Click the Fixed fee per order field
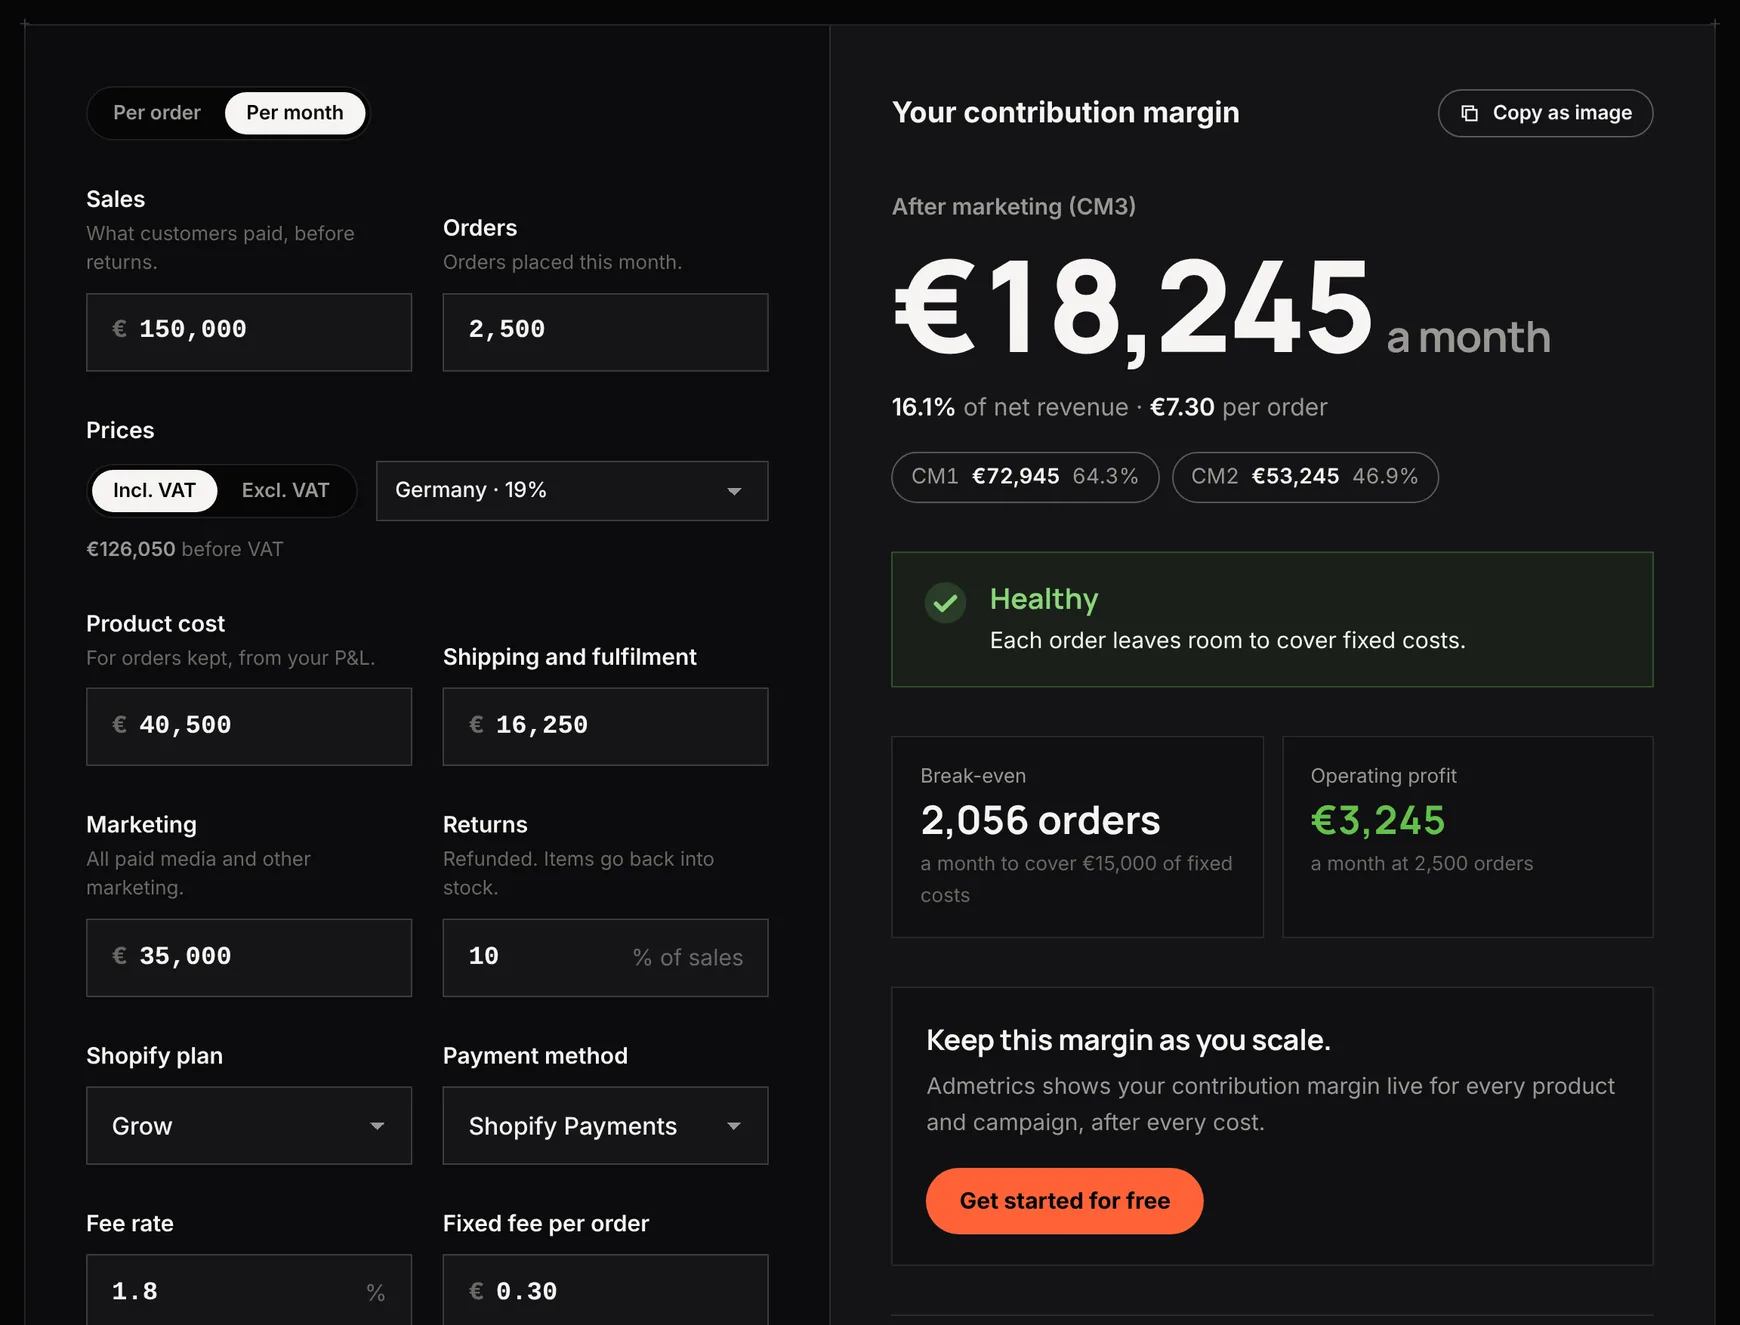This screenshot has height=1325, width=1740. [x=606, y=1290]
